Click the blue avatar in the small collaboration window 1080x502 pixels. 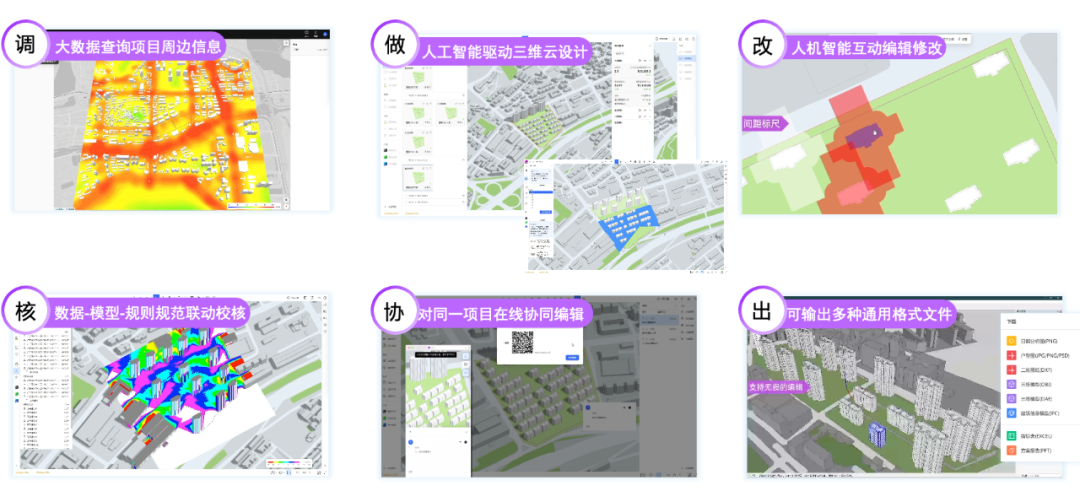click(411, 442)
